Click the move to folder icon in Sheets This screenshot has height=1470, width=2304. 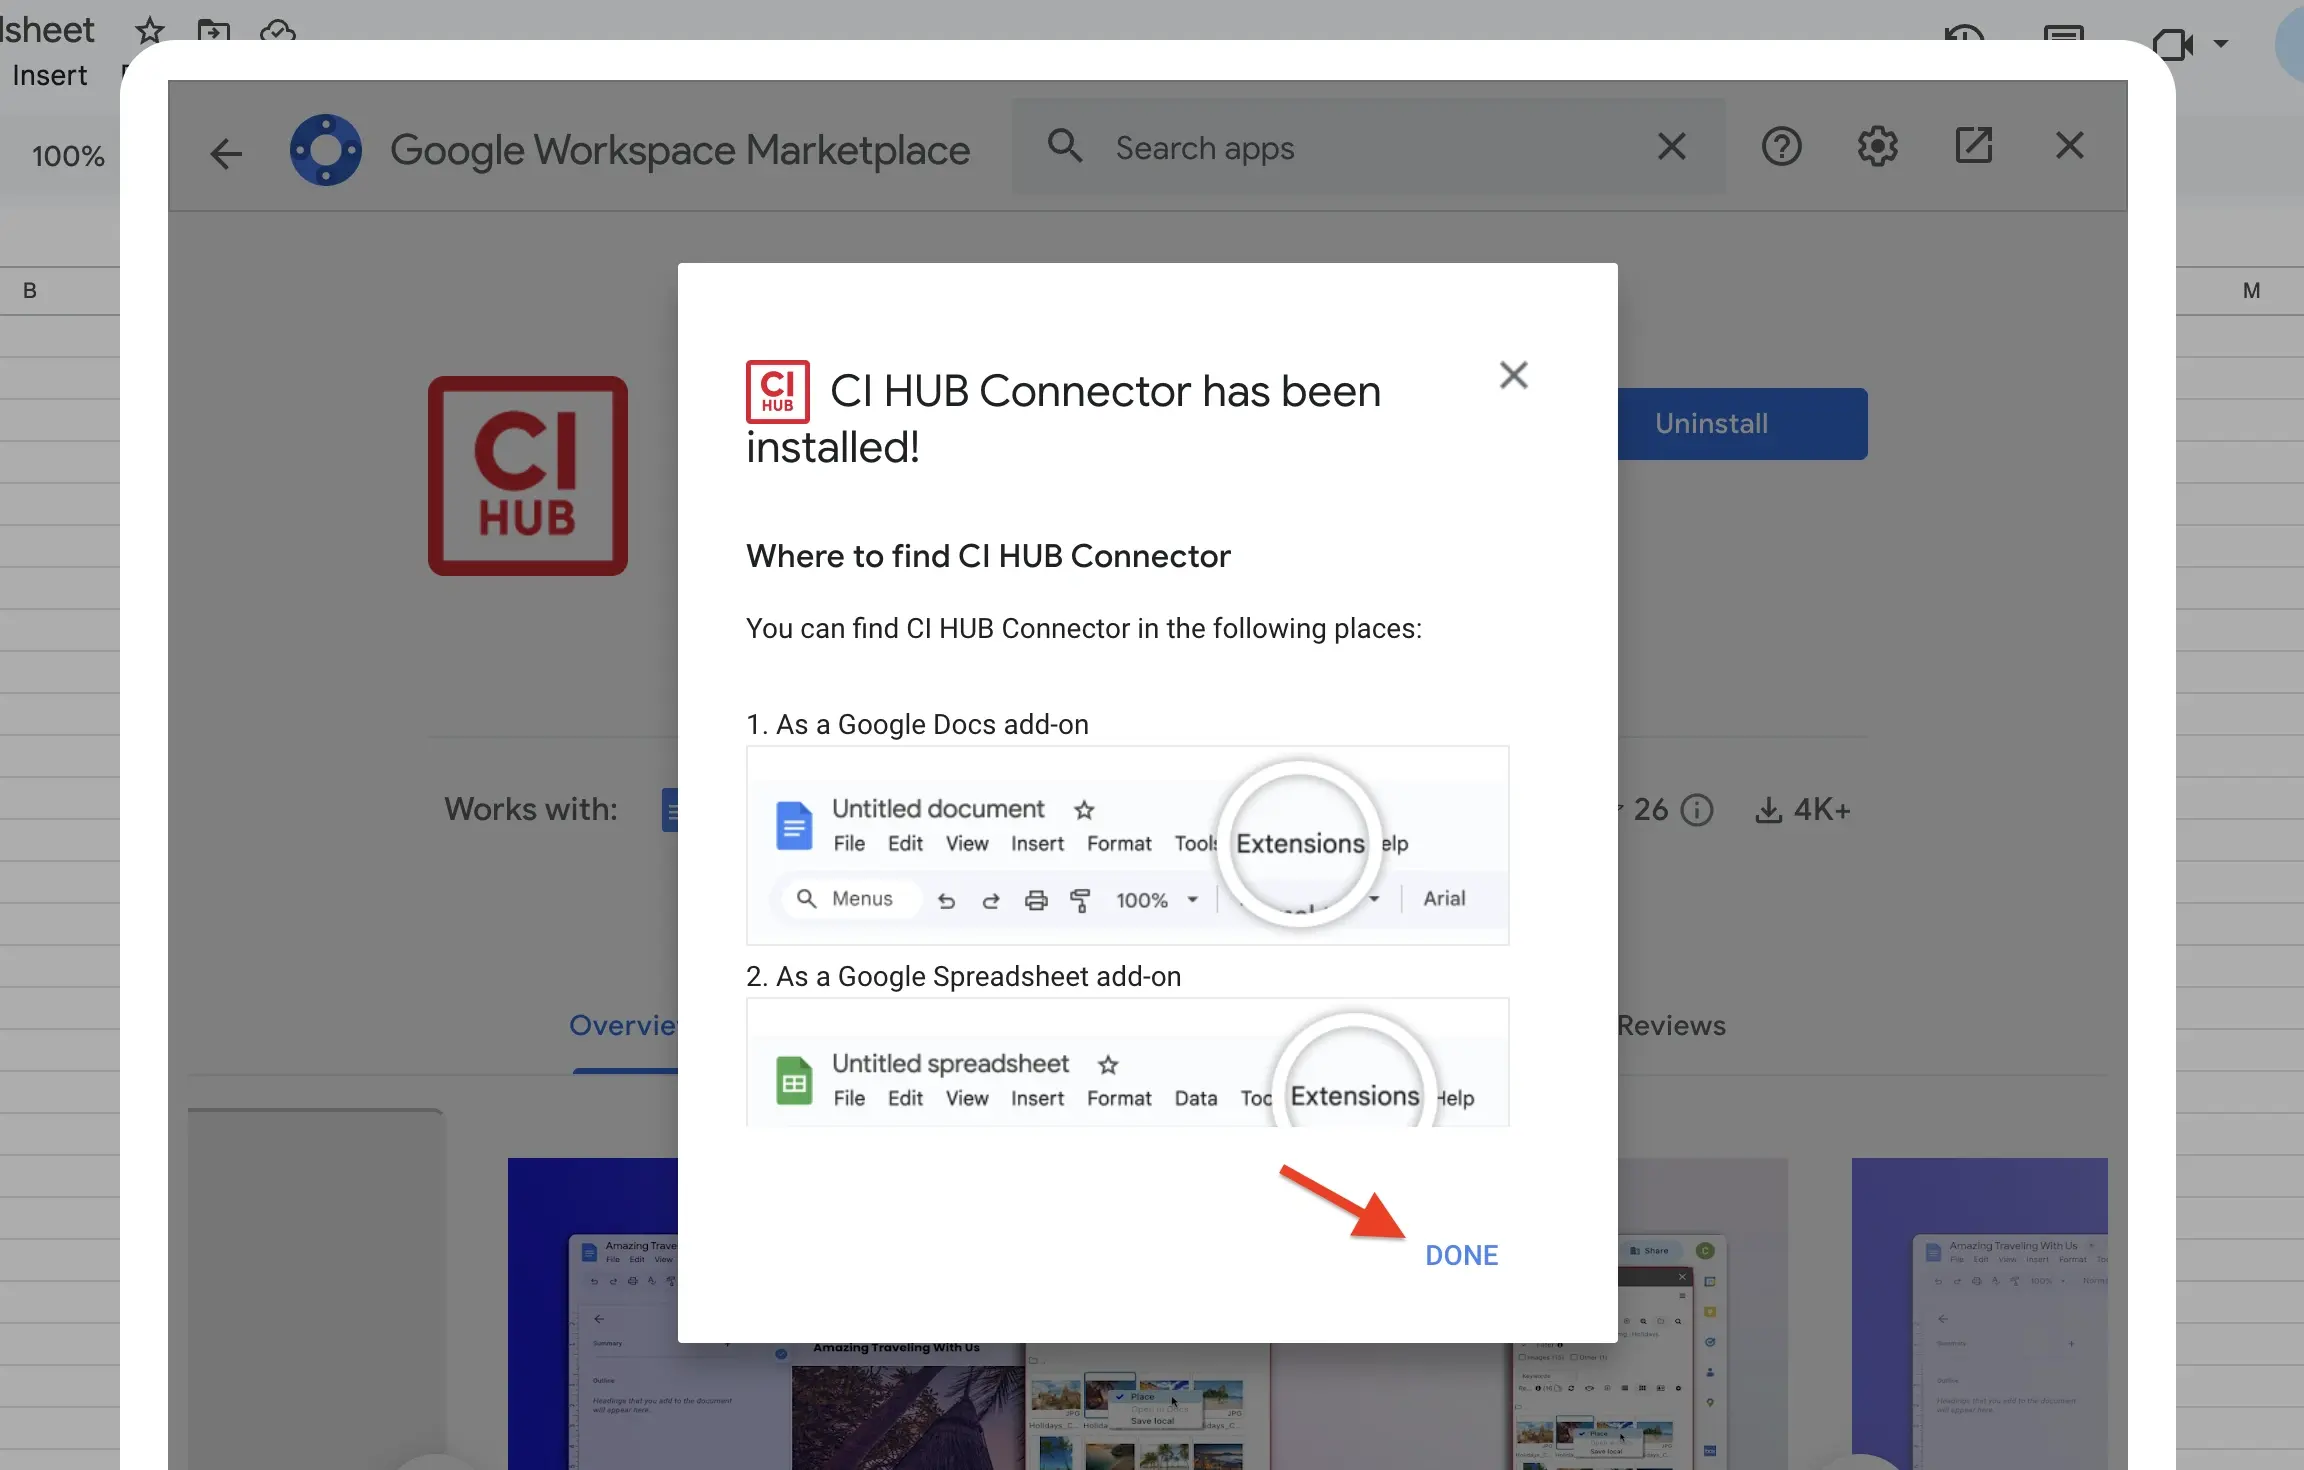click(213, 31)
